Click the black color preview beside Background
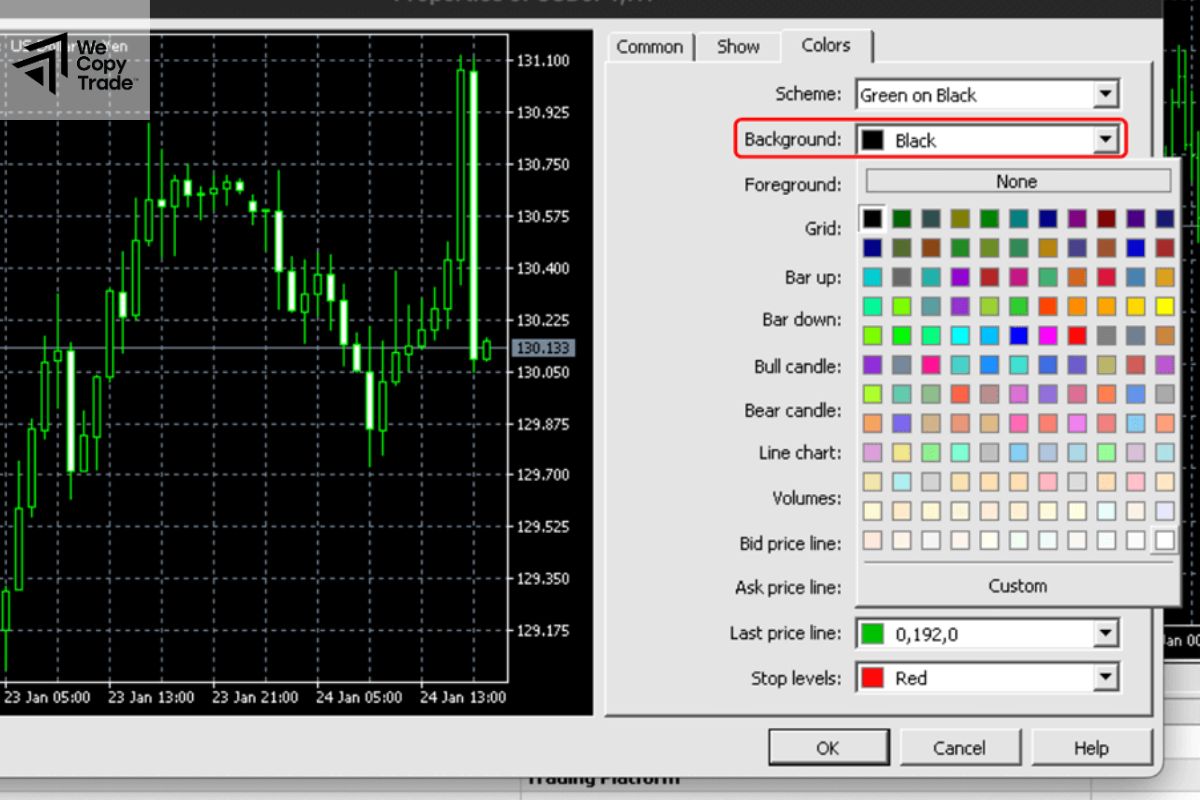 click(x=874, y=139)
